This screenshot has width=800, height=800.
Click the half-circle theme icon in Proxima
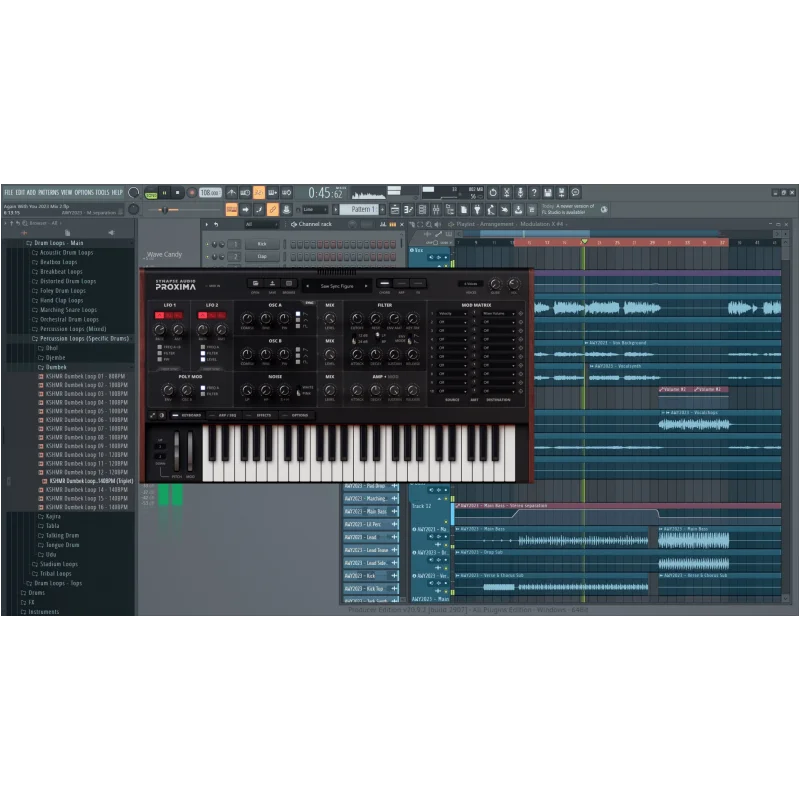pyautogui.click(x=162, y=415)
